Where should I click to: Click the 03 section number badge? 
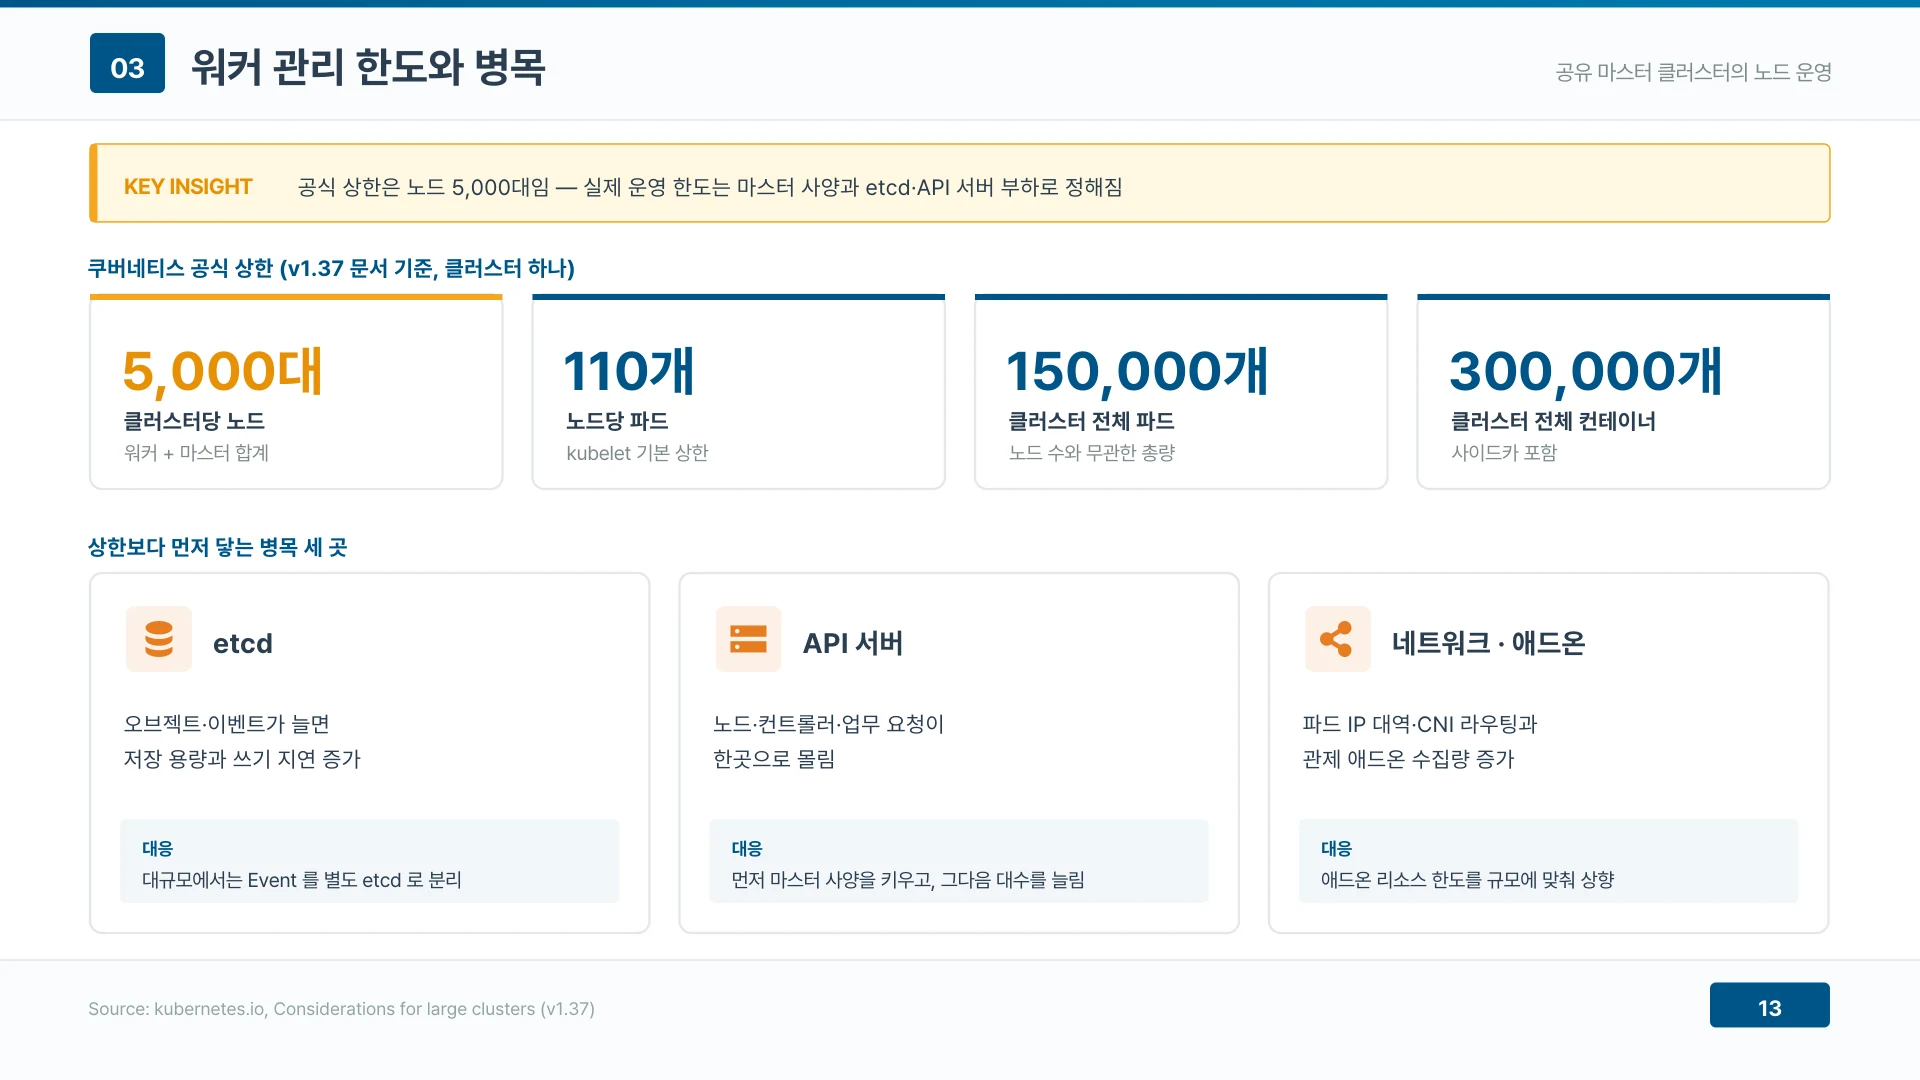coord(127,63)
